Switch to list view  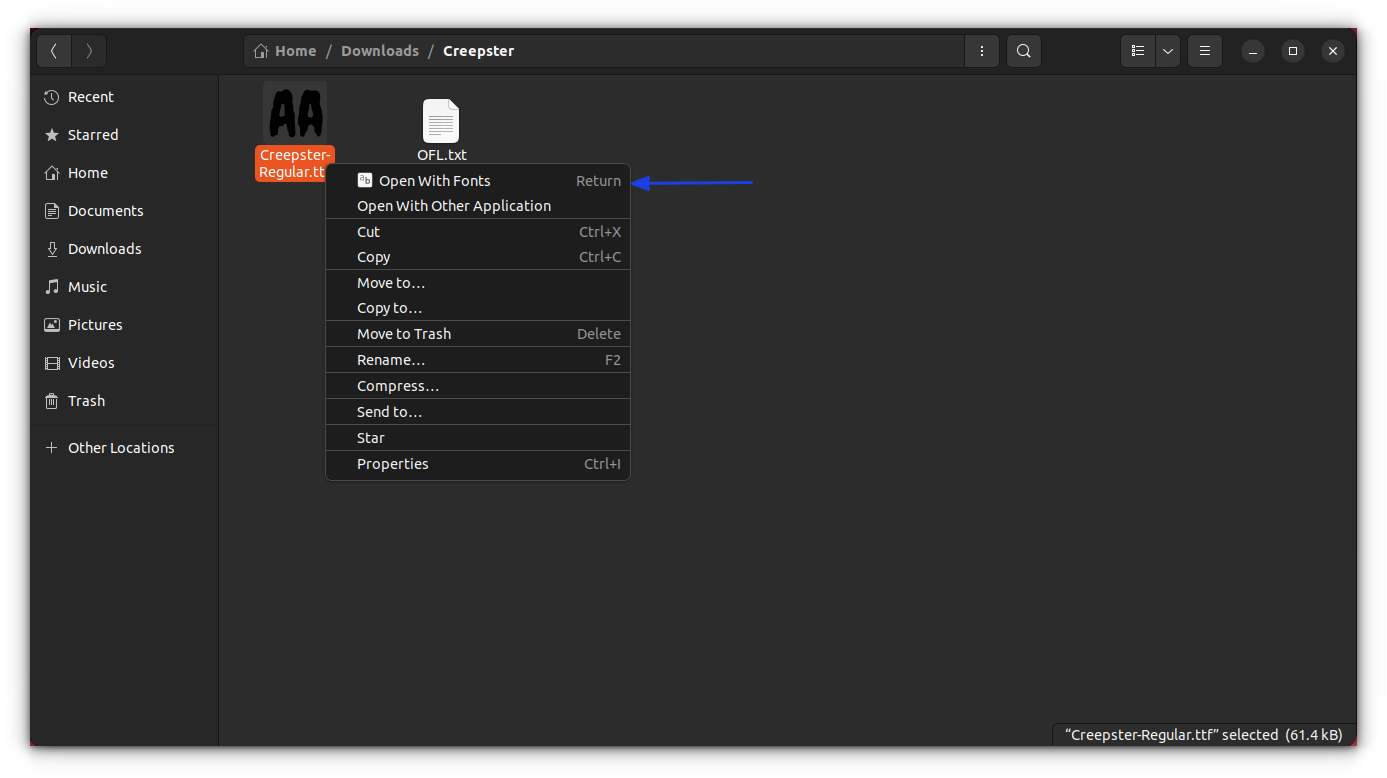point(1137,50)
